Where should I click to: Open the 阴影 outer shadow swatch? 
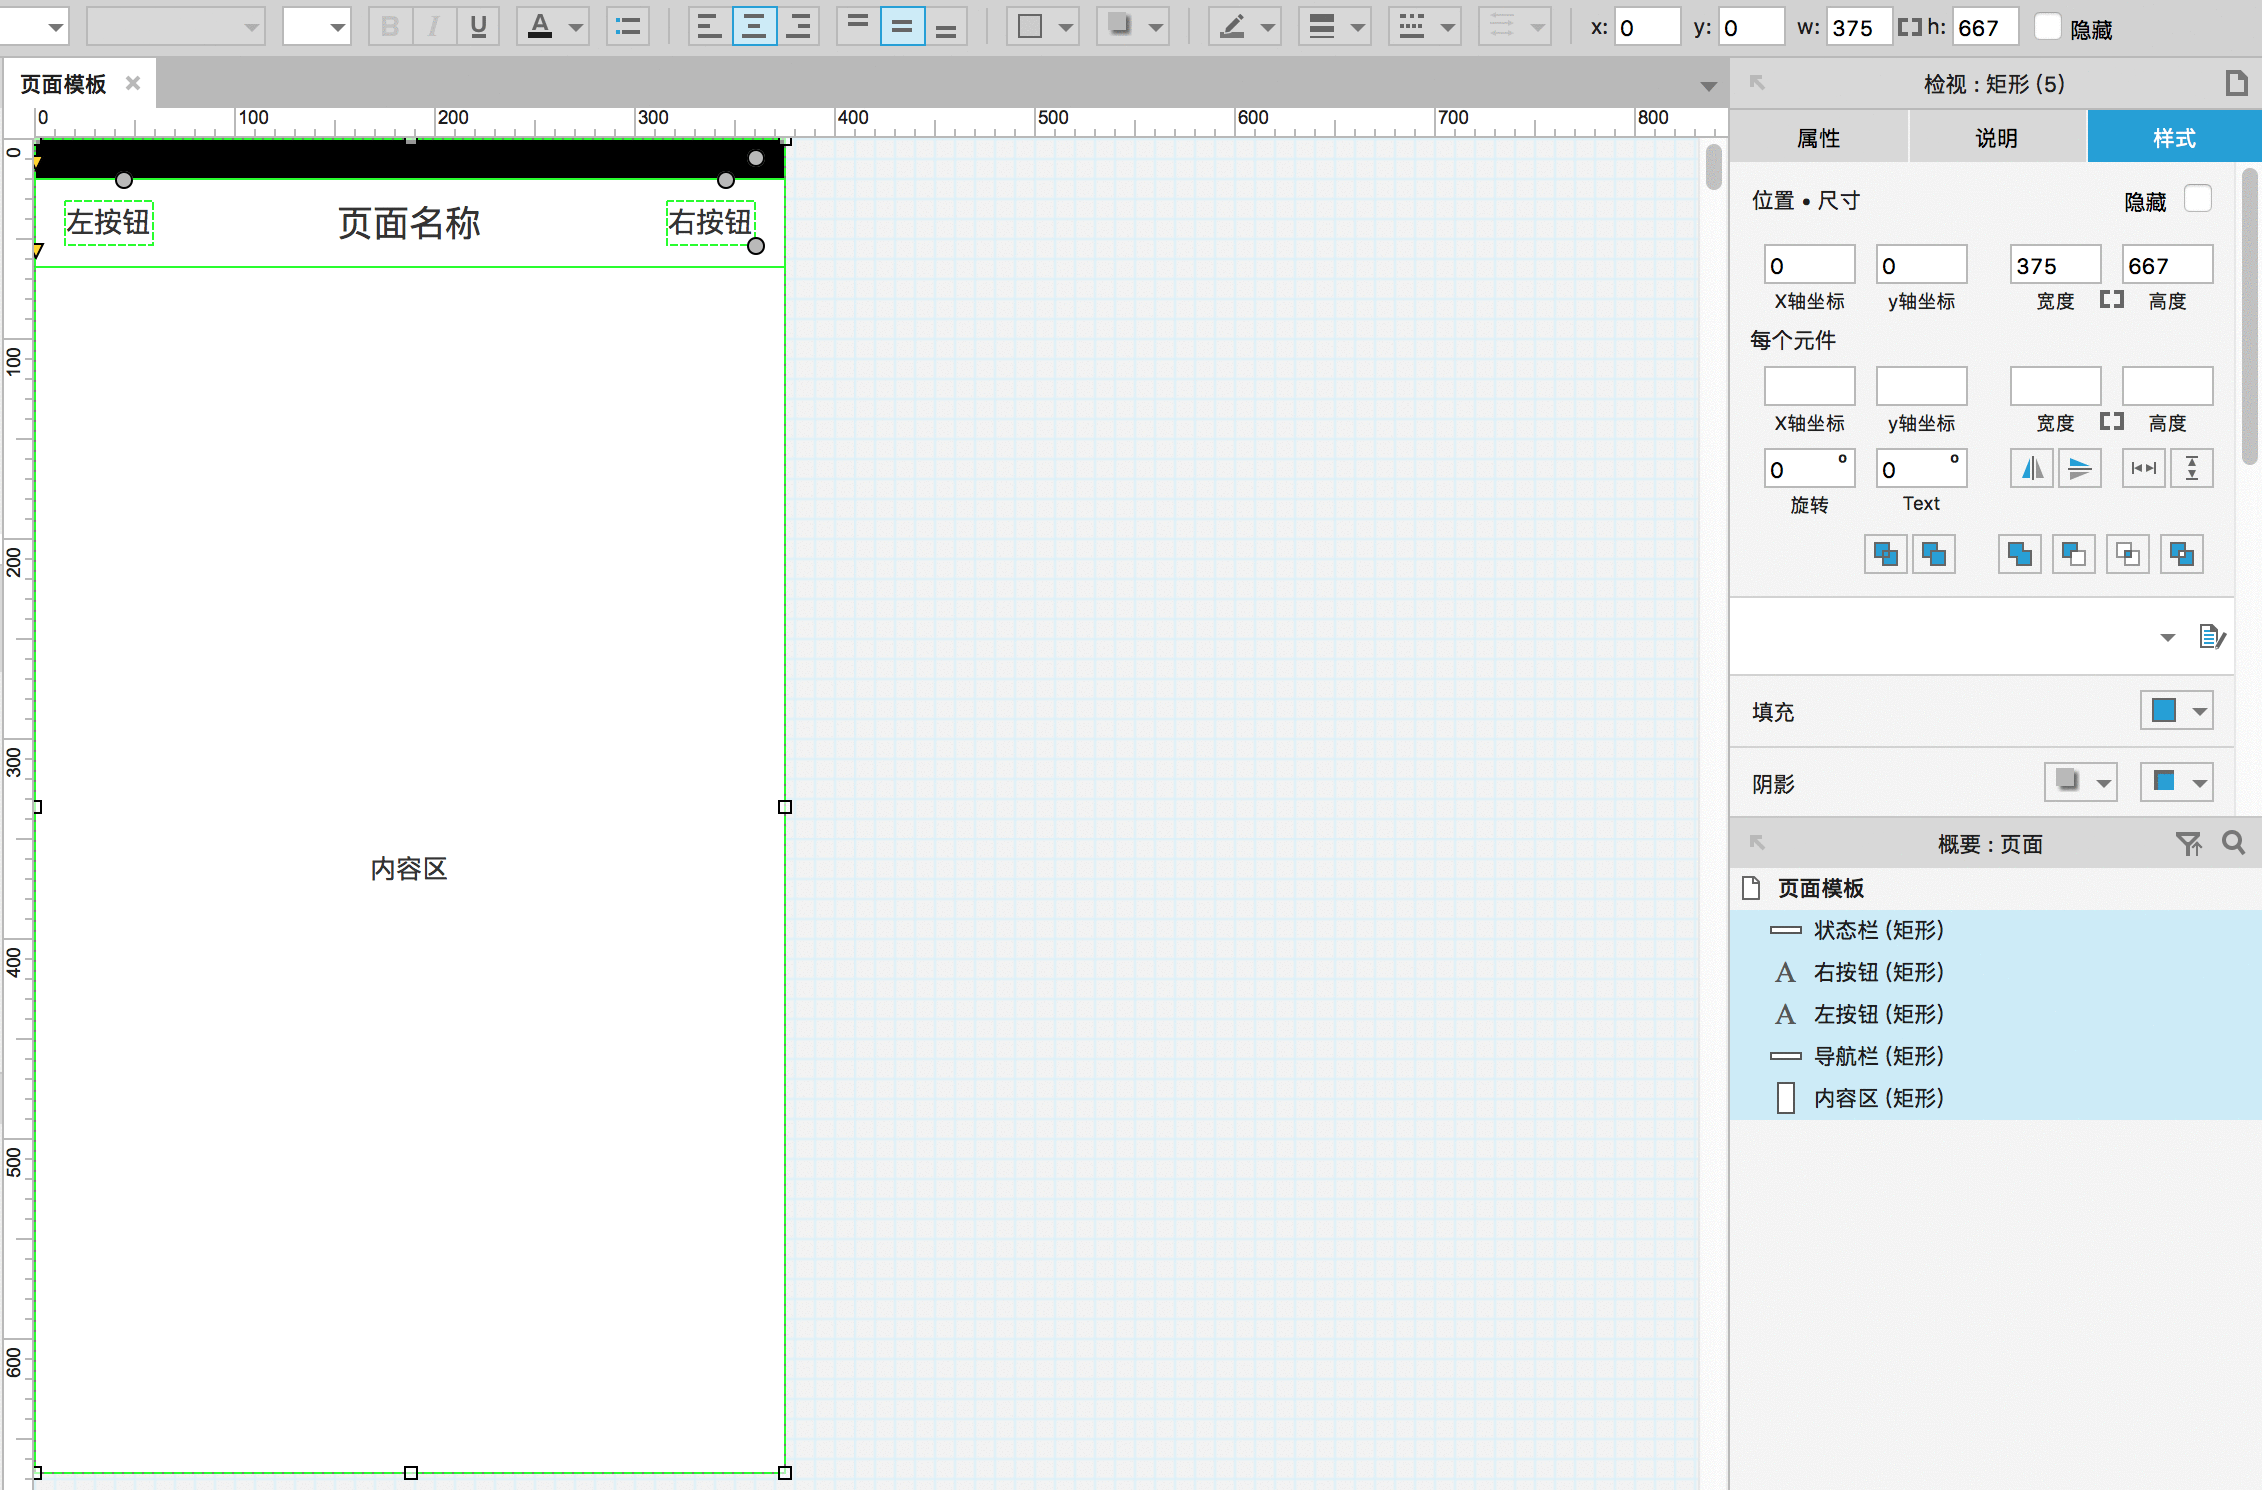point(2080,782)
